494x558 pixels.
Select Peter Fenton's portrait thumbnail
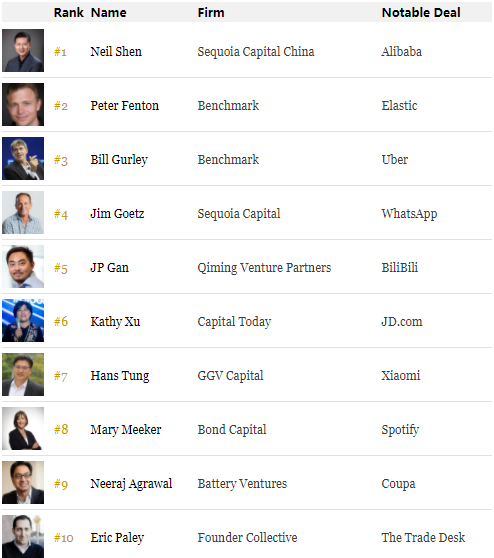point(23,105)
